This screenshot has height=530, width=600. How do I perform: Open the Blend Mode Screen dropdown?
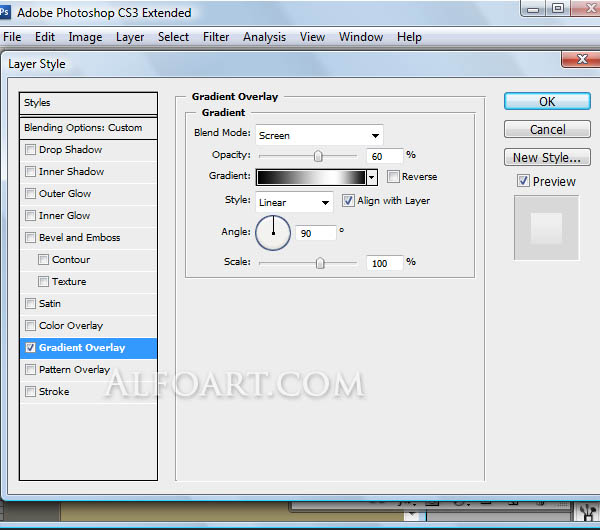[319, 135]
